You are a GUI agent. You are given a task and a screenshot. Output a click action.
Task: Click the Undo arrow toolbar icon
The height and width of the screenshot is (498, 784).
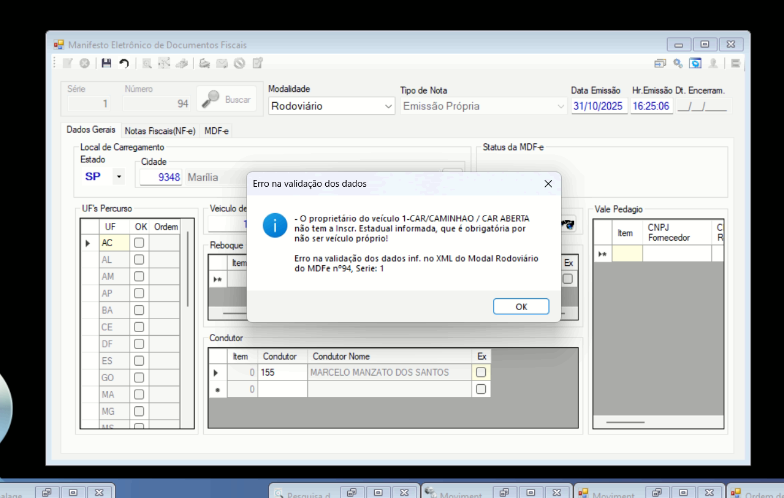click(x=124, y=63)
